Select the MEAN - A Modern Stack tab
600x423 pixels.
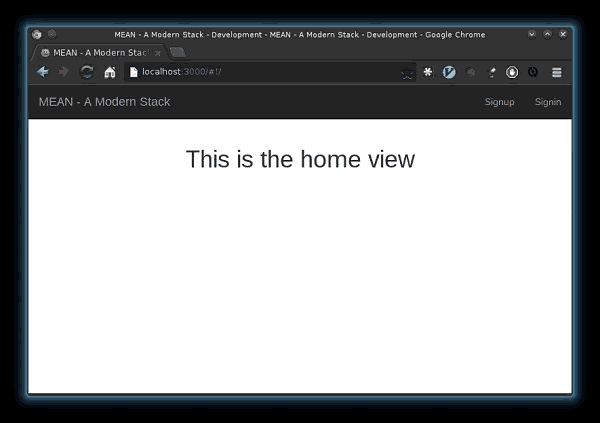pos(99,52)
